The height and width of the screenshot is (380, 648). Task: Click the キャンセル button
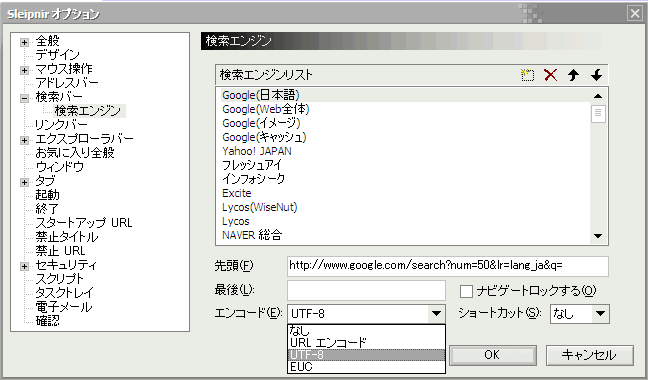pyautogui.click(x=589, y=355)
